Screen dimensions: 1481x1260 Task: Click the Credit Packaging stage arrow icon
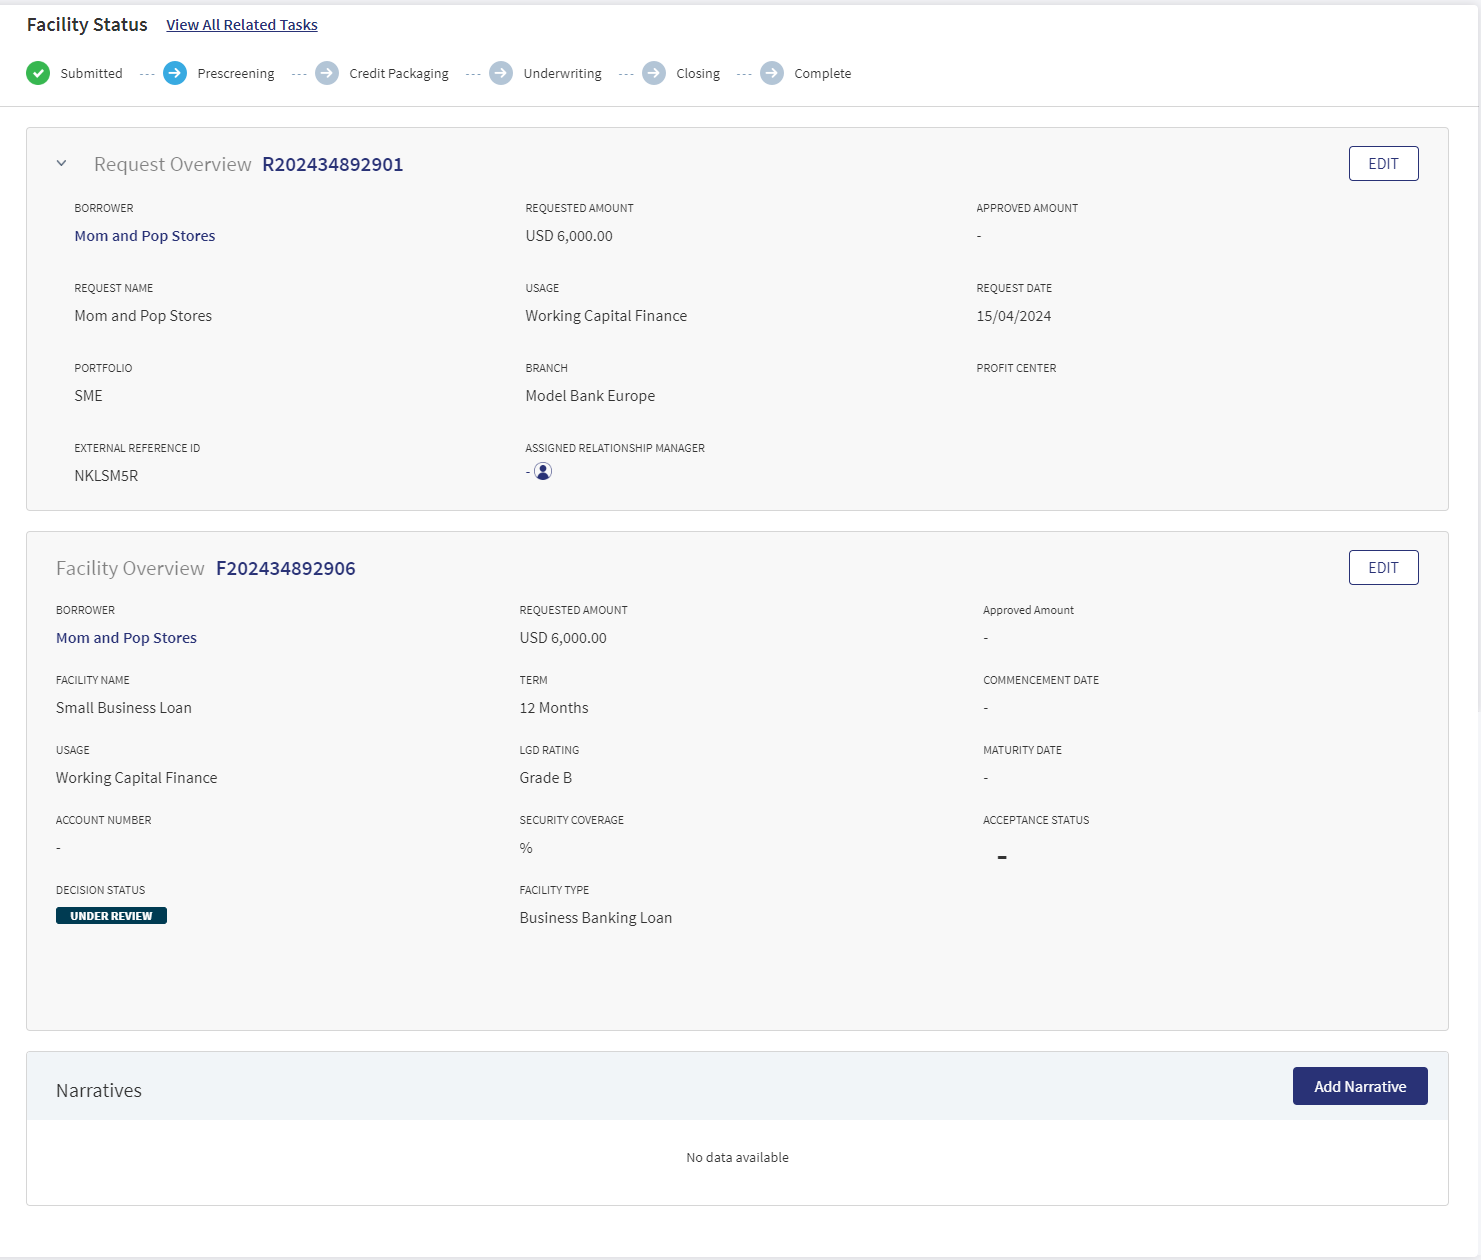(x=327, y=73)
